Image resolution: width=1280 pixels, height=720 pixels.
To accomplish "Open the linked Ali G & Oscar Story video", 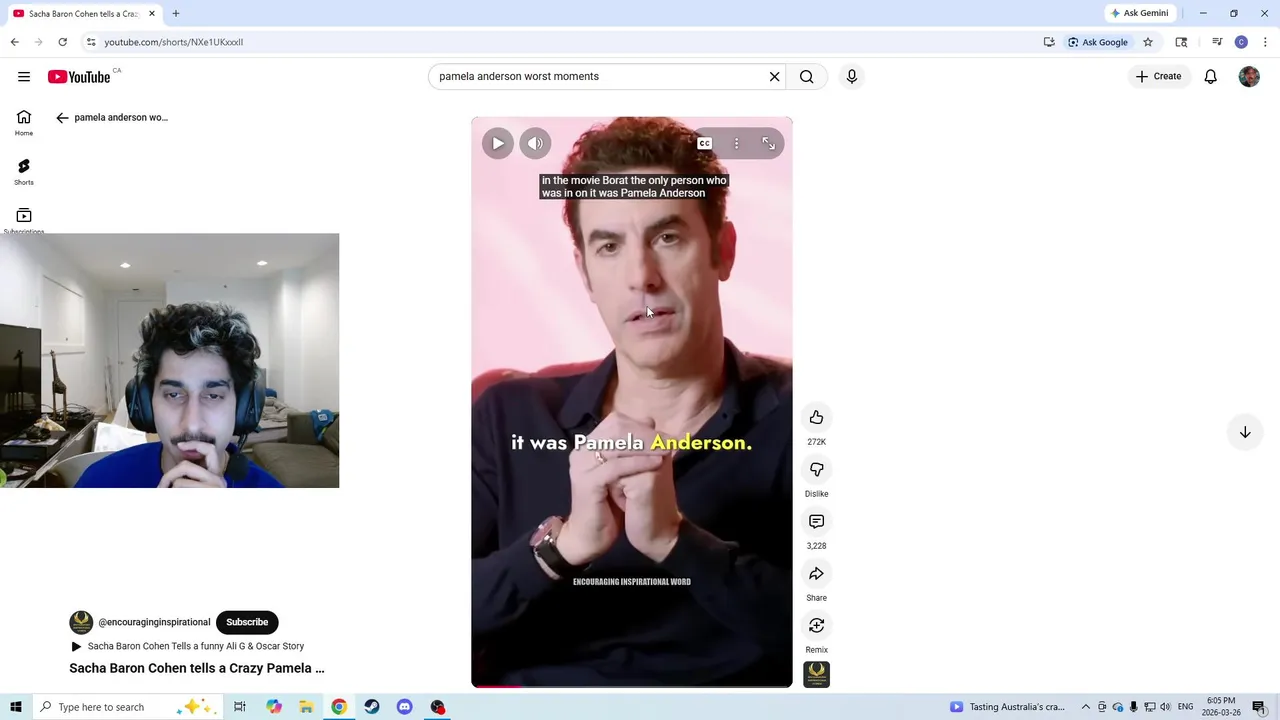I will click(x=187, y=646).
